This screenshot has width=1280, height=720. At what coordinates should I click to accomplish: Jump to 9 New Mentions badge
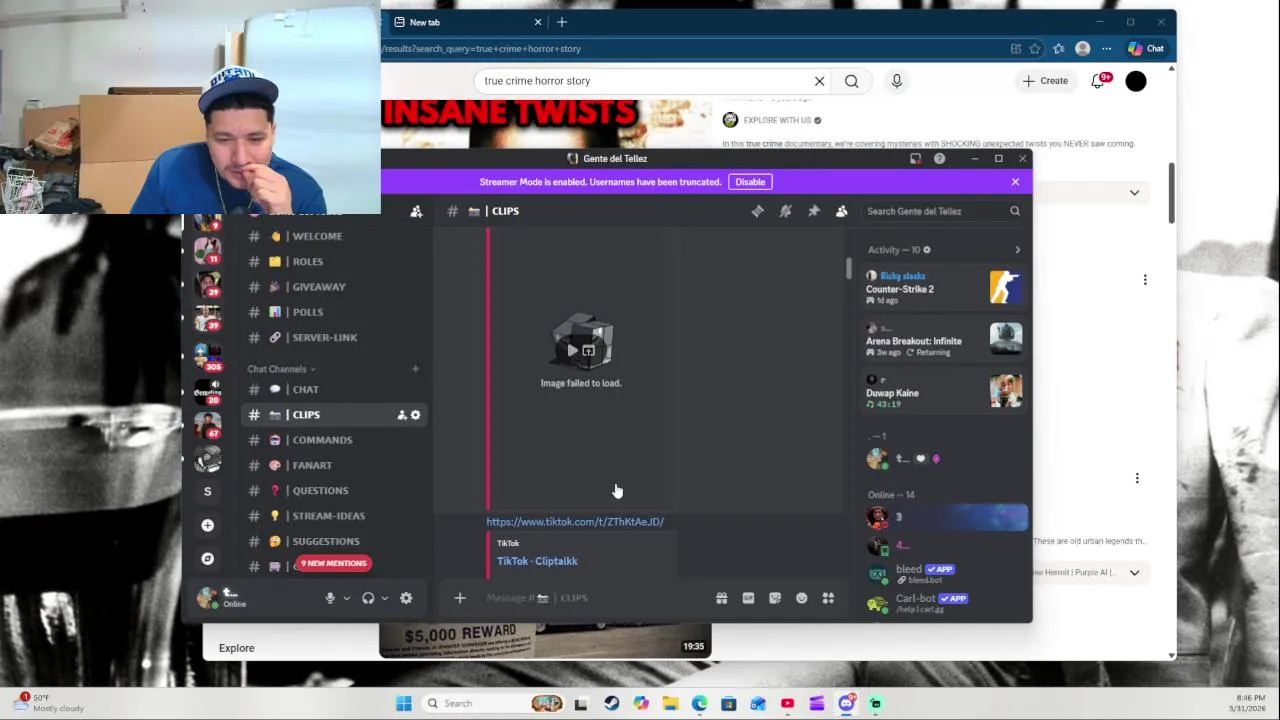[334, 563]
